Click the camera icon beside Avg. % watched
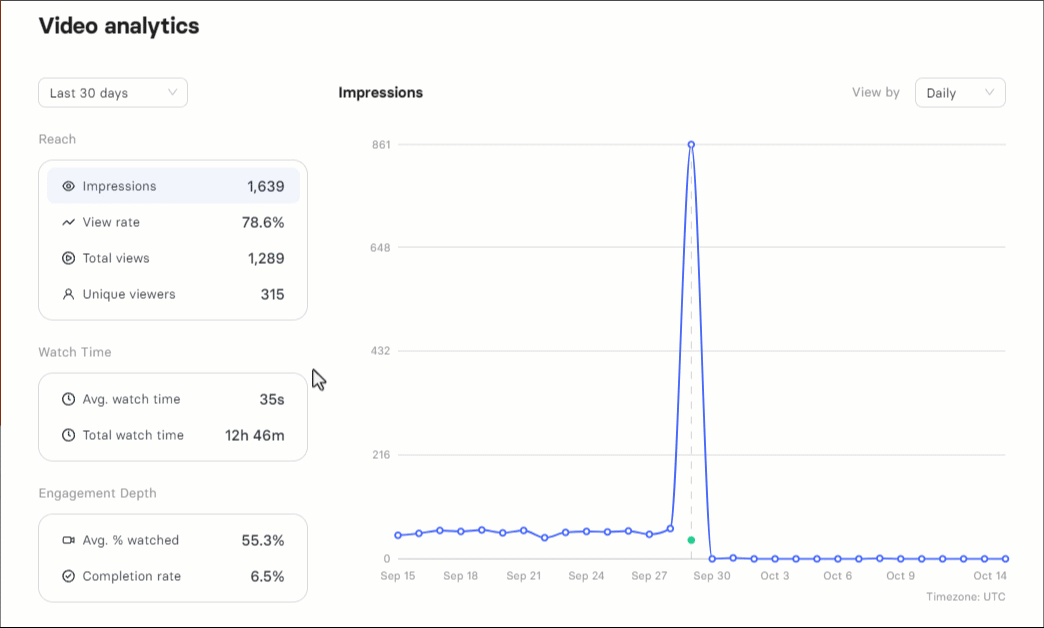 tap(68, 540)
